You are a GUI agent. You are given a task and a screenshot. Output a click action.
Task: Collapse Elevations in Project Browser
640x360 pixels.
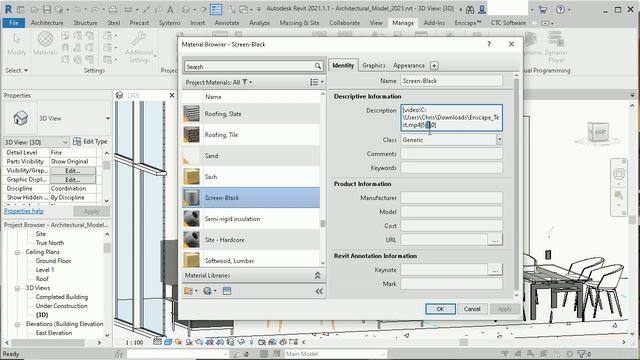pyautogui.click(x=18, y=324)
